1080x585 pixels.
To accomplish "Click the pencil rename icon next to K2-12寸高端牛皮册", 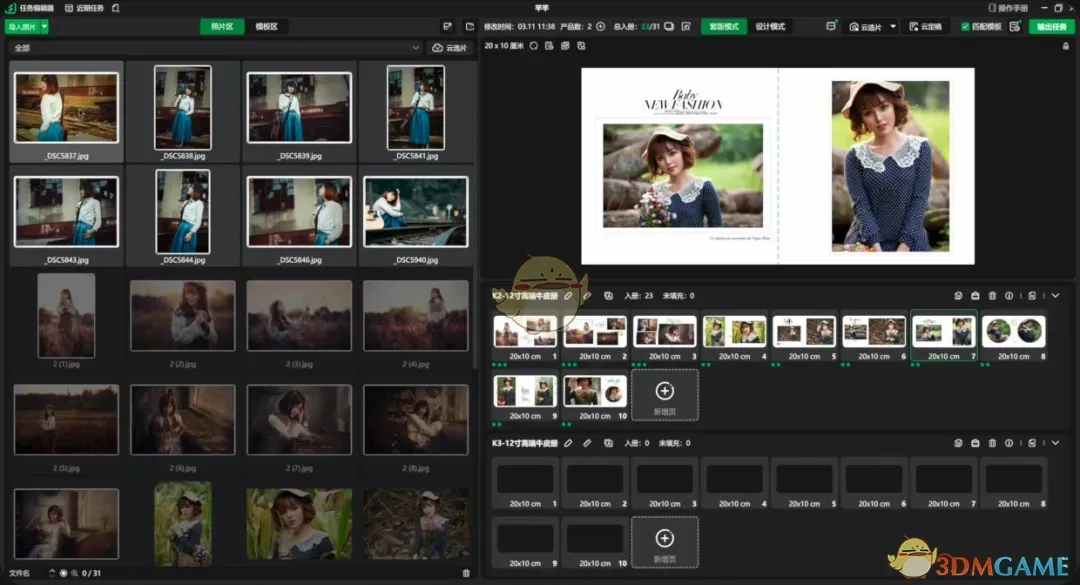I will coord(569,296).
